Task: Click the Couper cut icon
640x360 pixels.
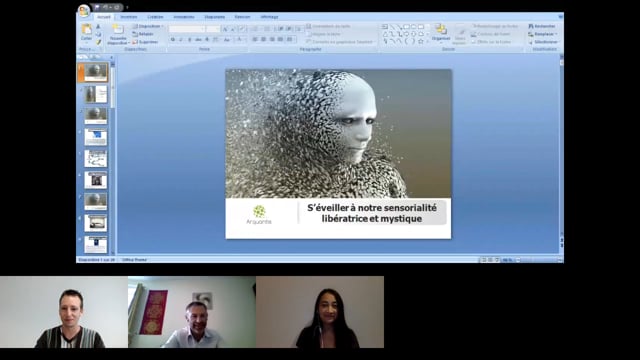Action: point(98,27)
